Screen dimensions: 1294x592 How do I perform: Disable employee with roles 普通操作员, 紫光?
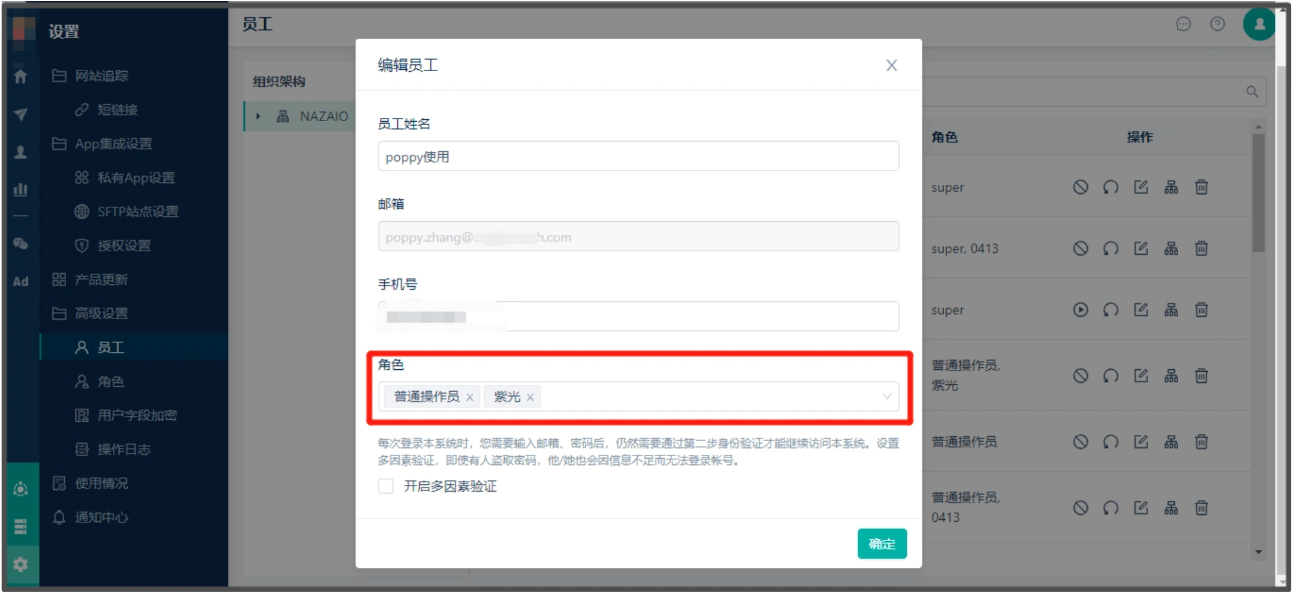tap(1080, 376)
